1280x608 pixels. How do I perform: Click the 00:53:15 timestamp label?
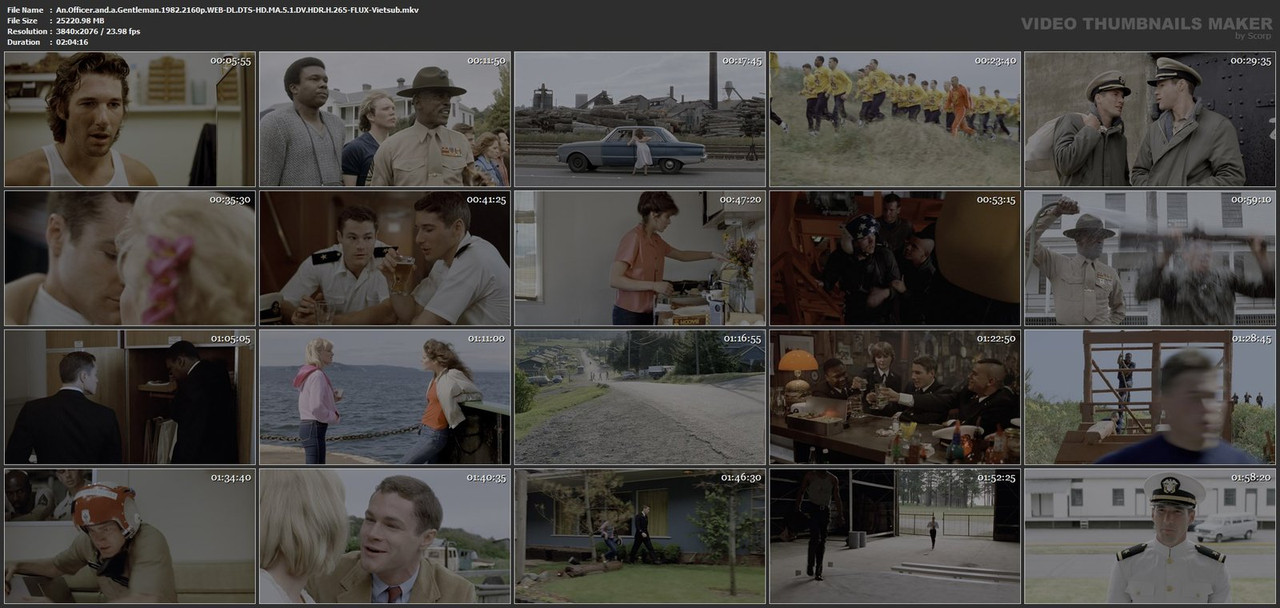(x=996, y=200)
